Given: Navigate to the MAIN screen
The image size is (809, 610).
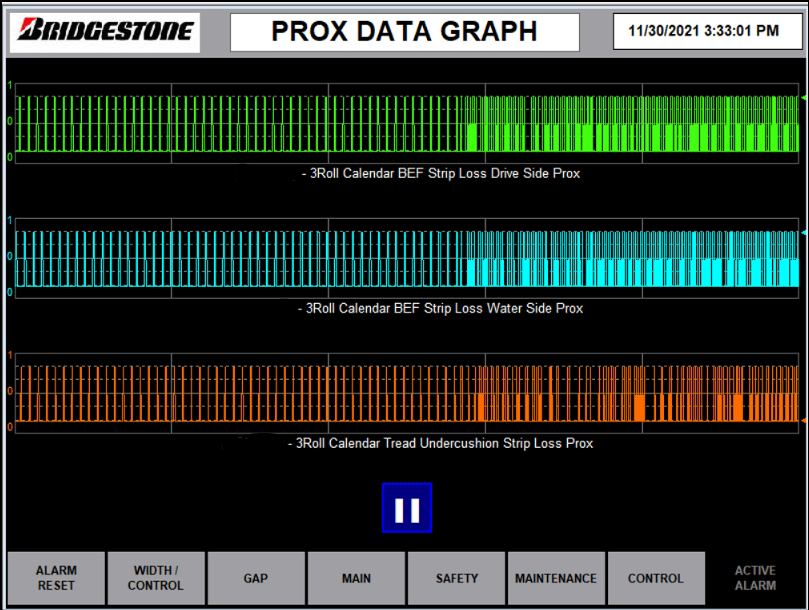Looking at the screenshot, I should pyautogui.click(x=356, y=578).
